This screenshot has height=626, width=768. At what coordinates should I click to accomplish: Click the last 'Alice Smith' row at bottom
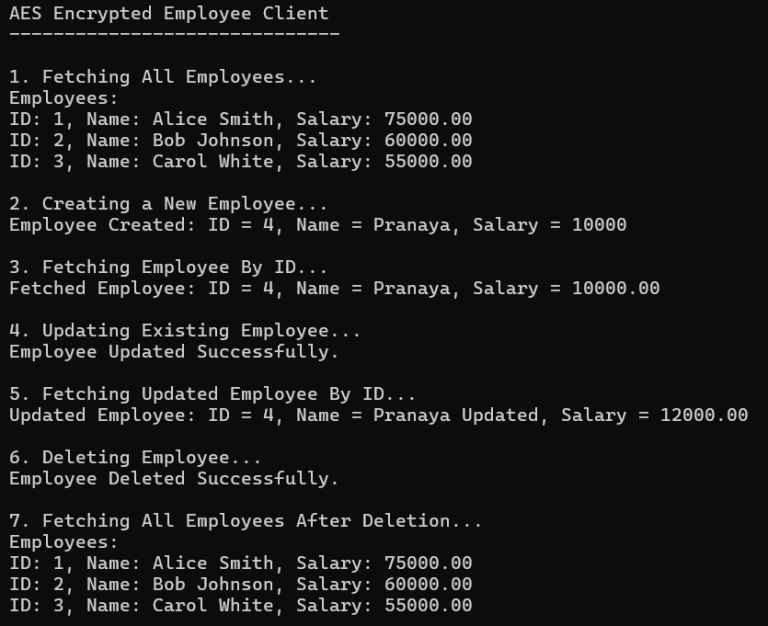coord(240,563)
